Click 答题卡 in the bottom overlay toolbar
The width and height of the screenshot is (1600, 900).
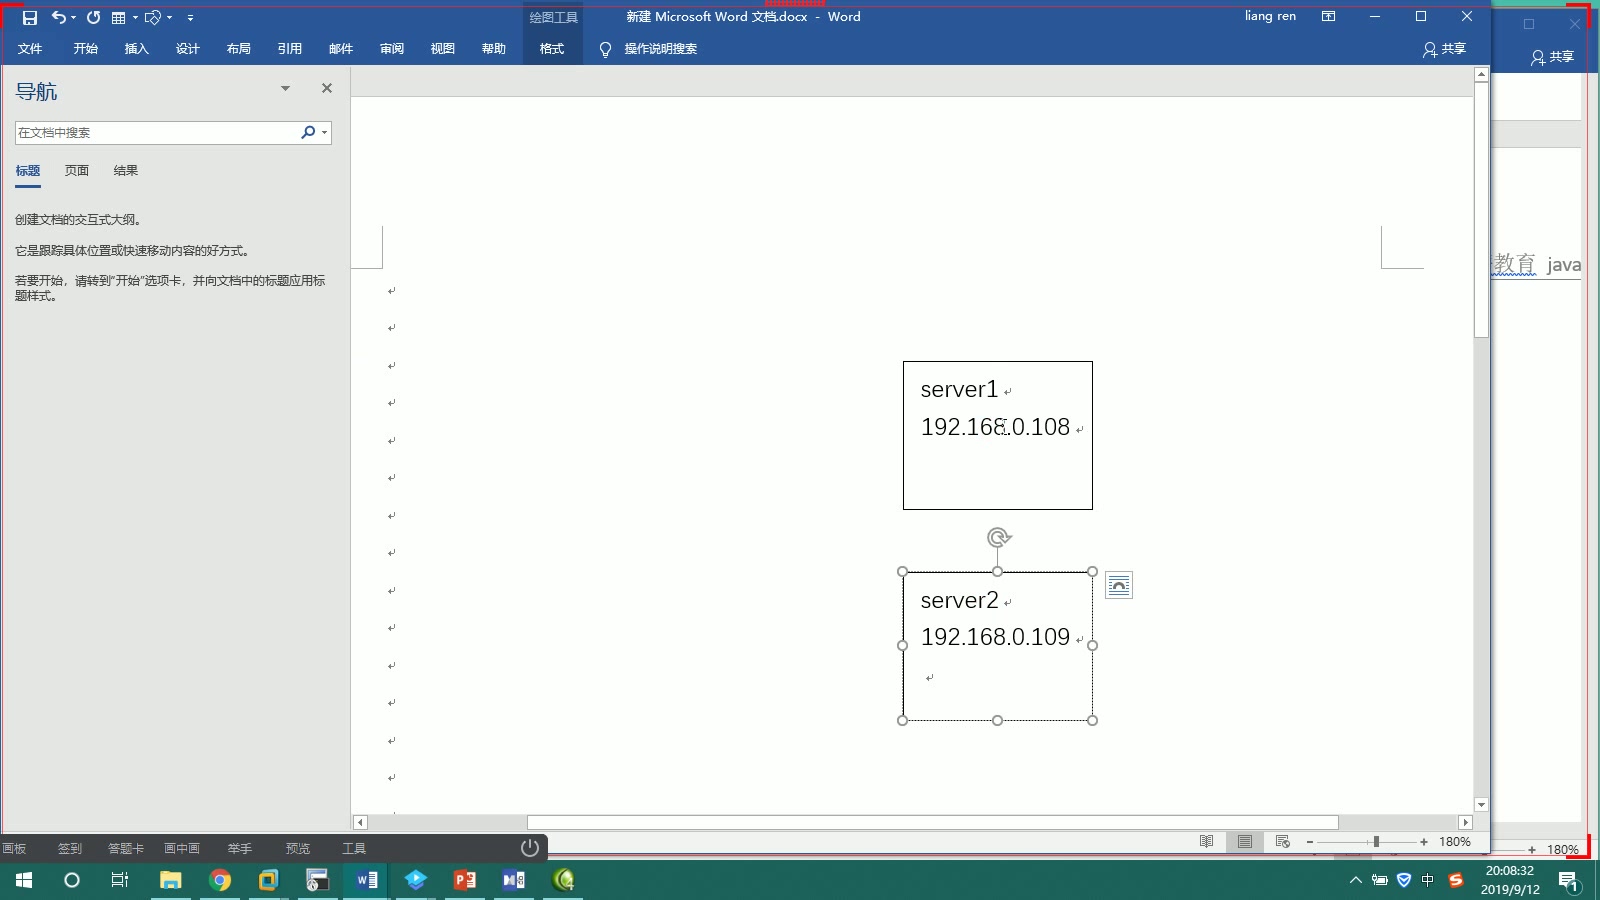click(x=126, y=848)
